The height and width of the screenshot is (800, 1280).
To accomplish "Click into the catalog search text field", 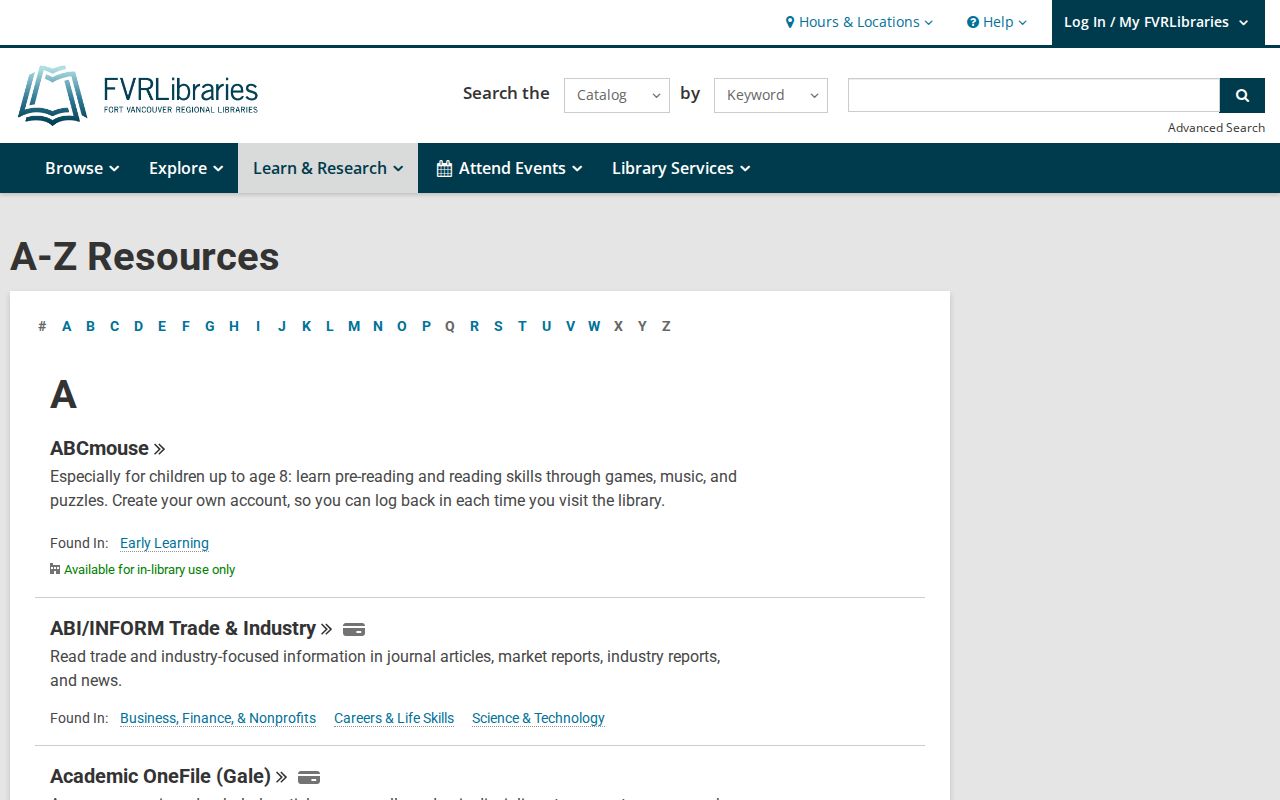I will click(x=1034, y=95).
